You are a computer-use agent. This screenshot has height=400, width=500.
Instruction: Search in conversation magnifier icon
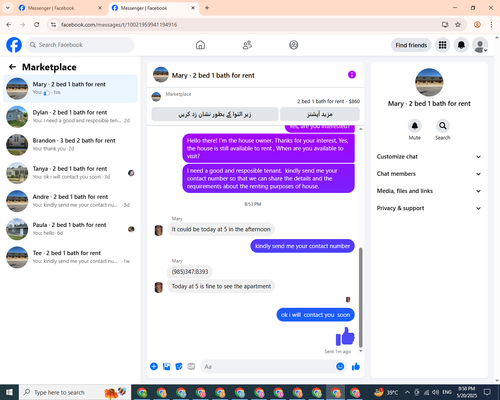(x=443, y=126)
